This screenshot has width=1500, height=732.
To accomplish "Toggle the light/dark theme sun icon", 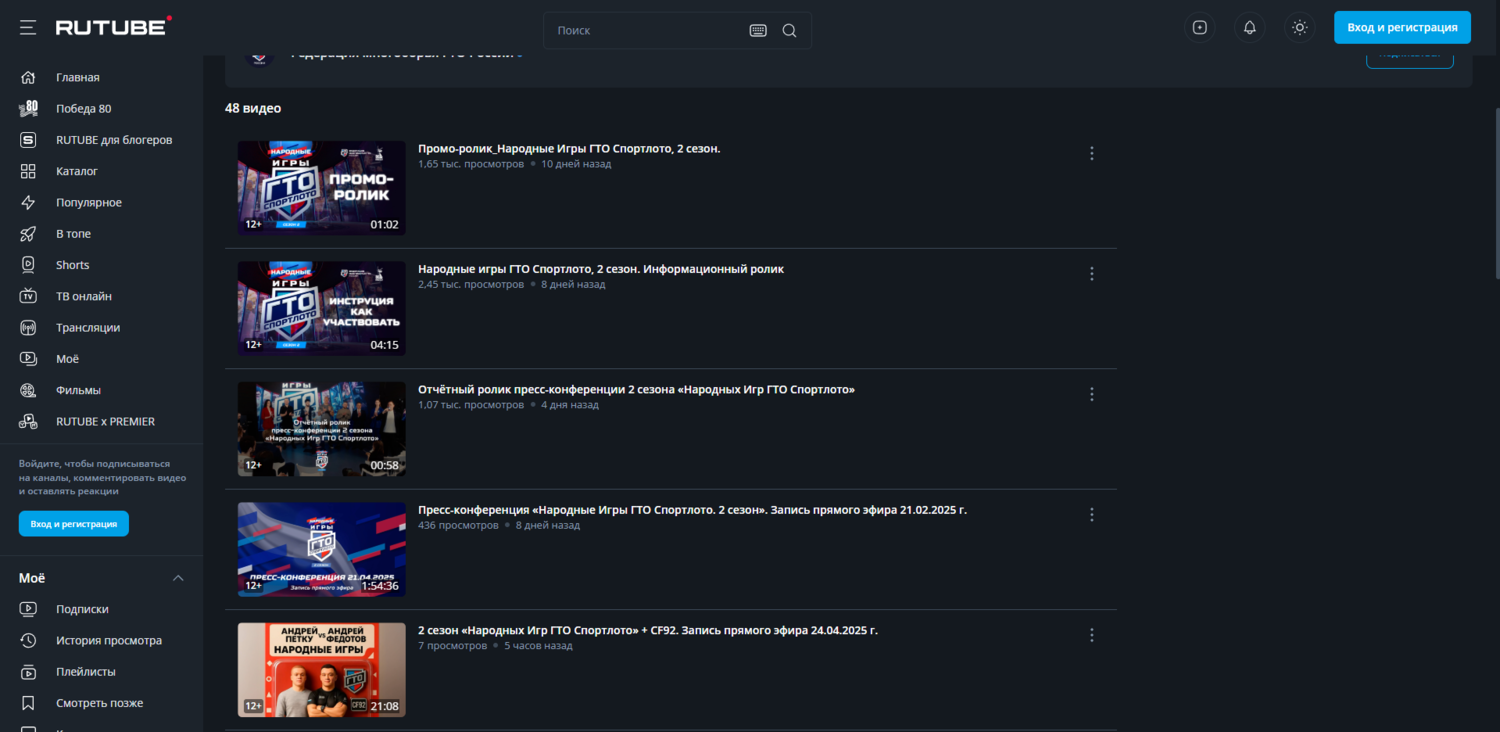I will (1300, 28).
